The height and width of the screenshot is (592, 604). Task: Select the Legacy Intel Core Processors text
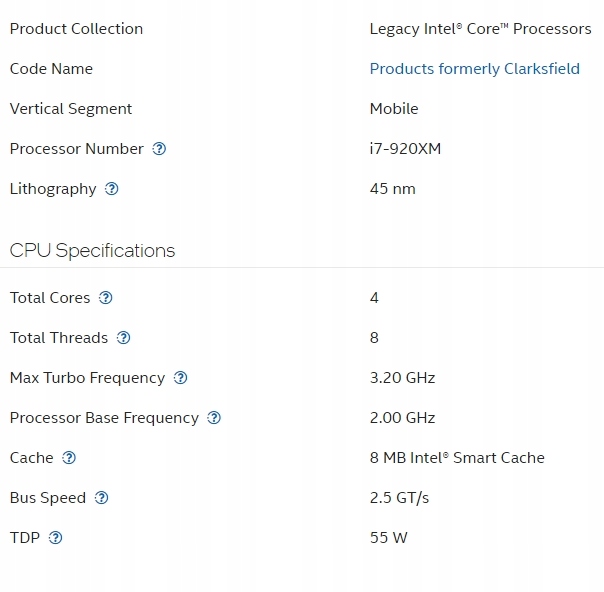click(480, 29)
